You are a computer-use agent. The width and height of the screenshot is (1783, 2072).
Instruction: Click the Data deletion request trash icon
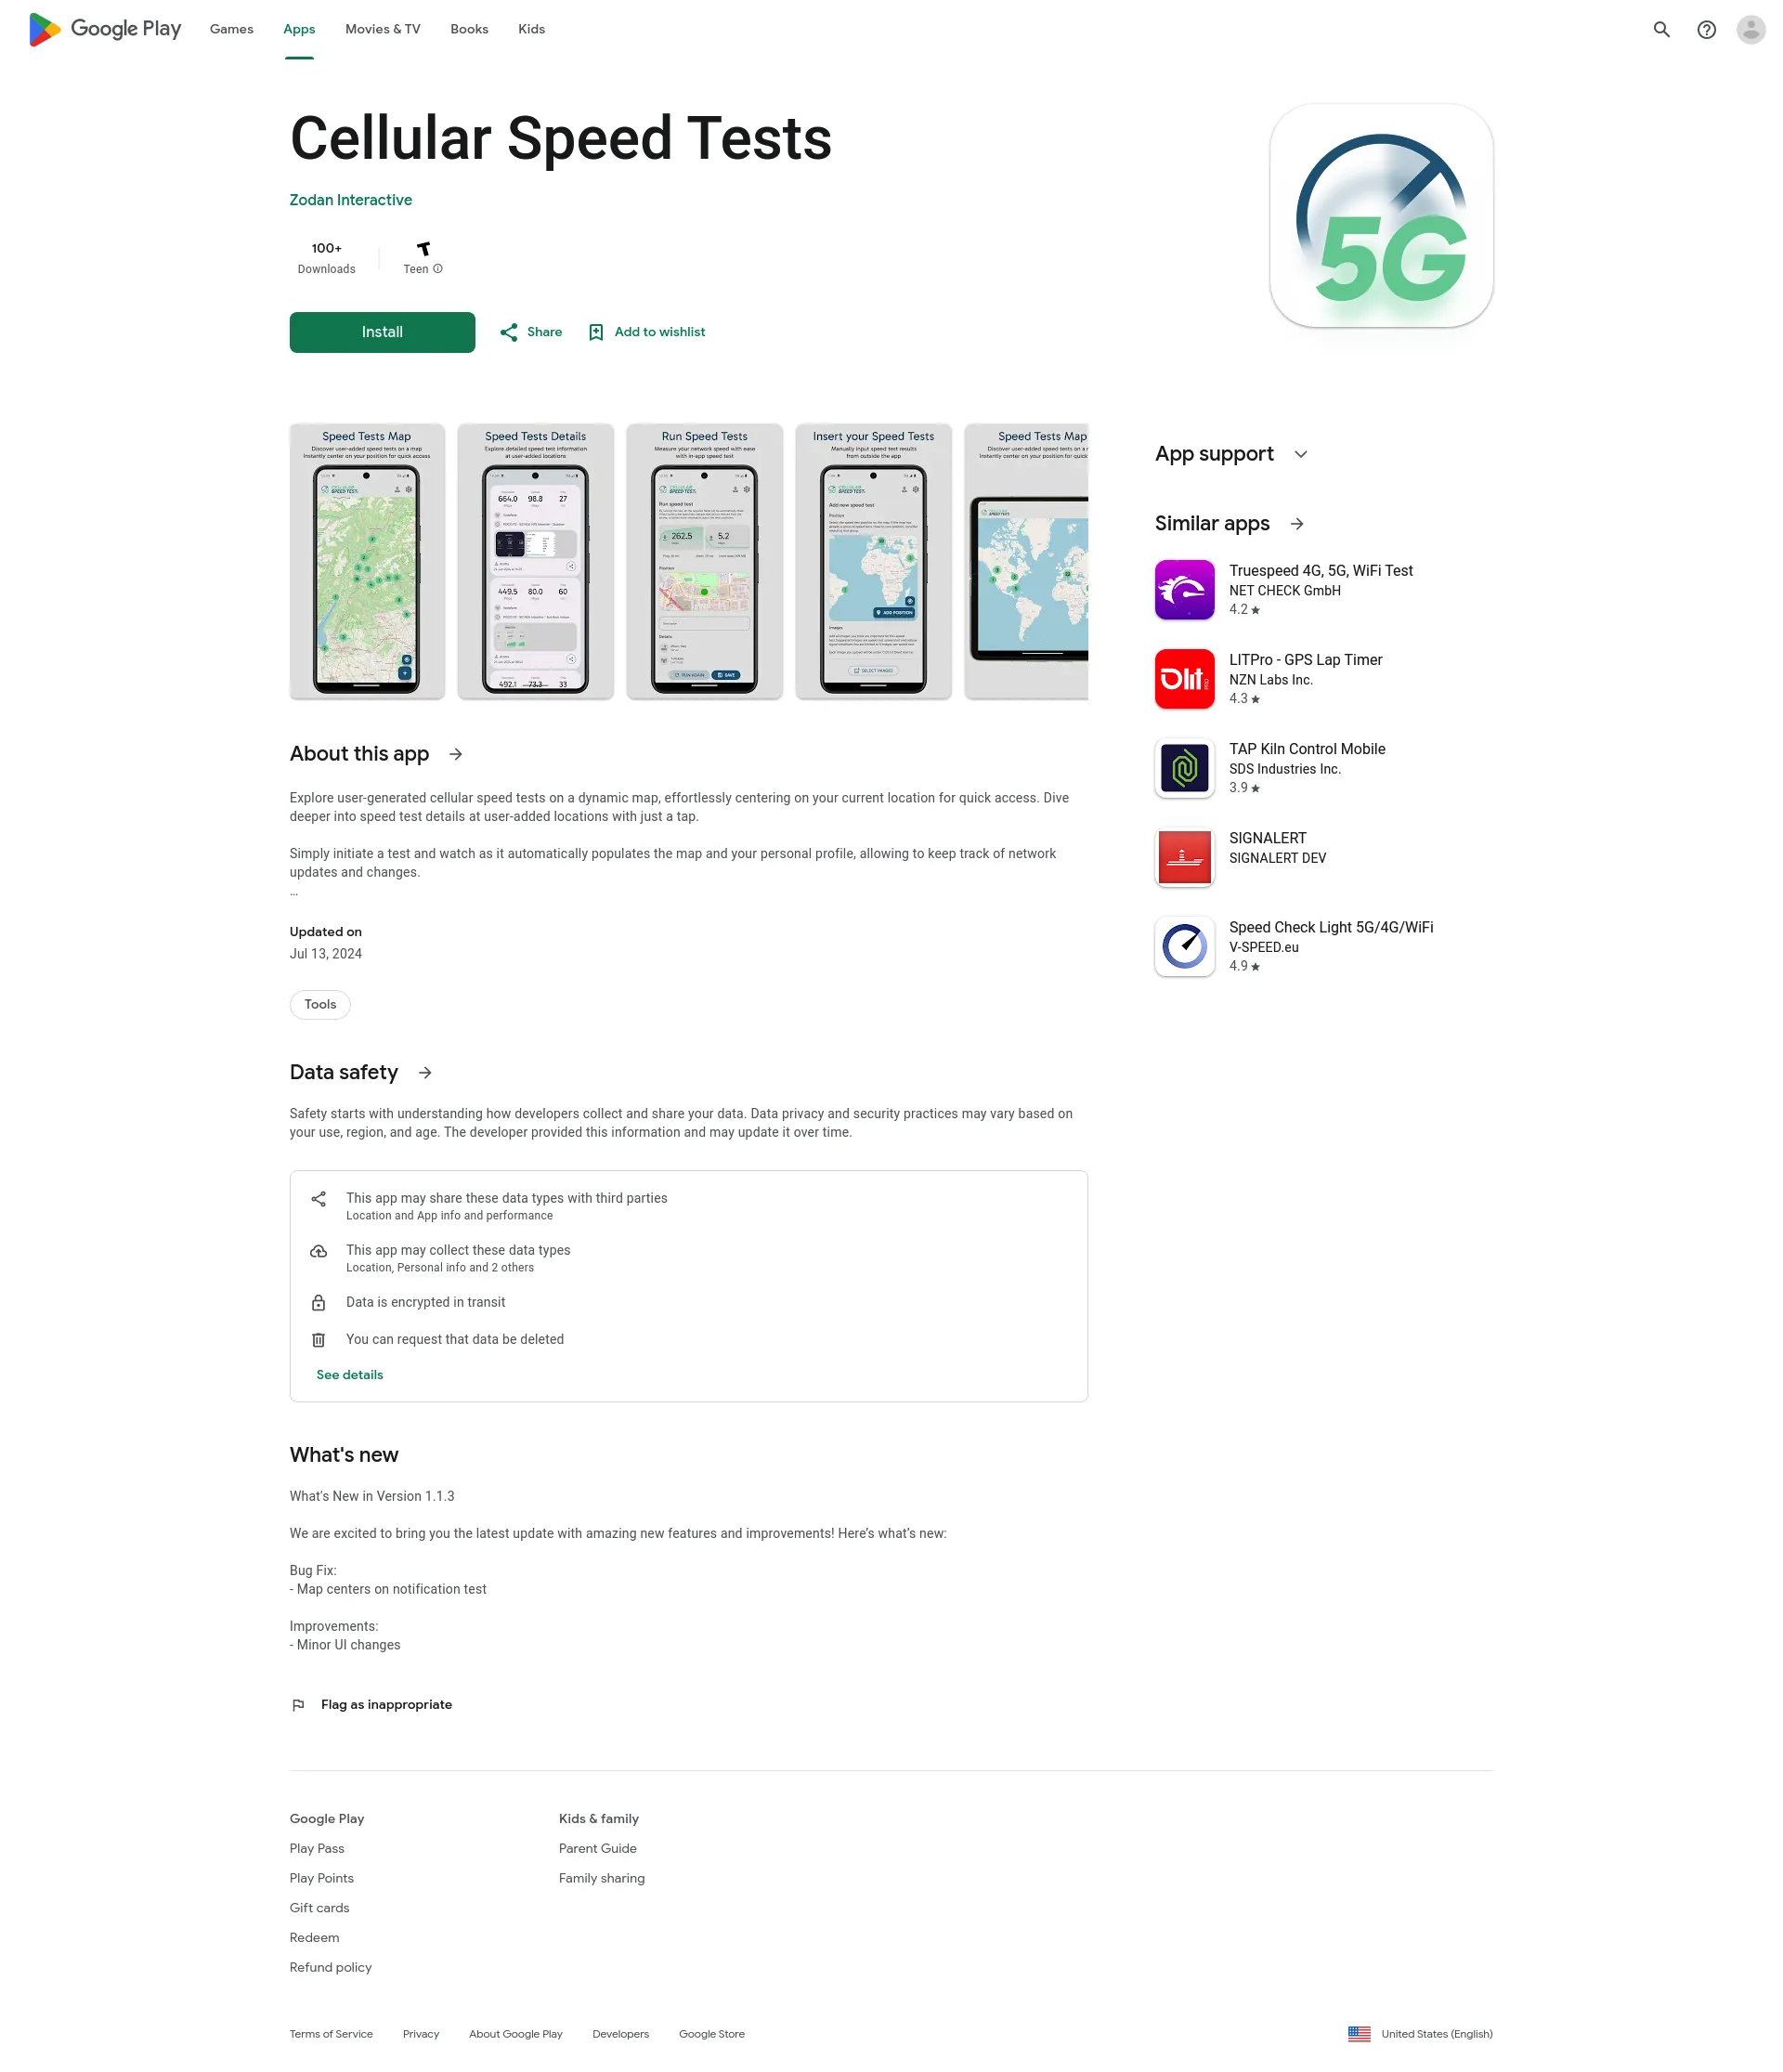[x=319, y=1339]
